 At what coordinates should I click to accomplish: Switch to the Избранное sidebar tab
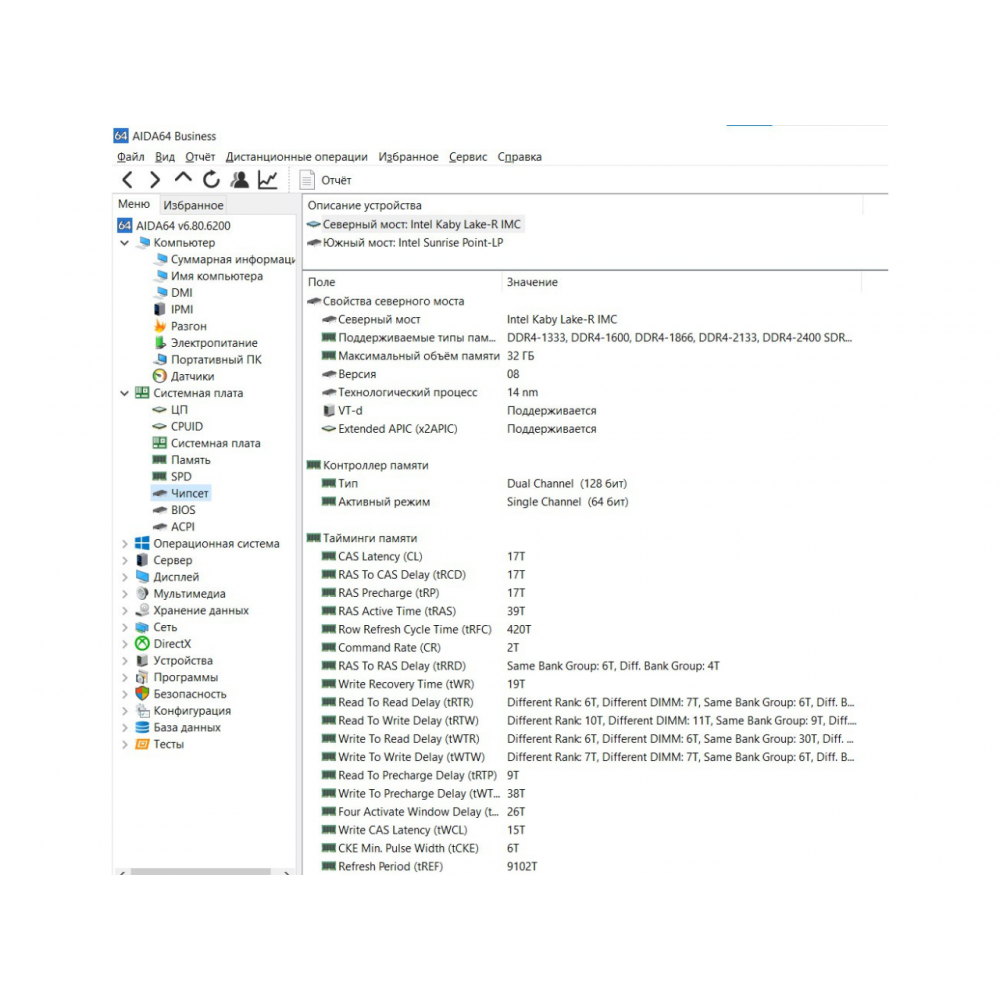(193, 205)
